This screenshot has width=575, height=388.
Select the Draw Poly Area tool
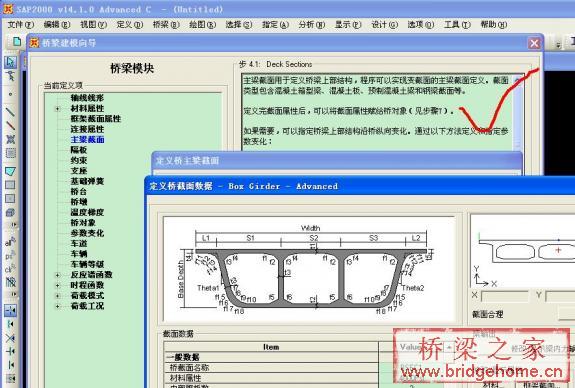[x=10, y=171]
